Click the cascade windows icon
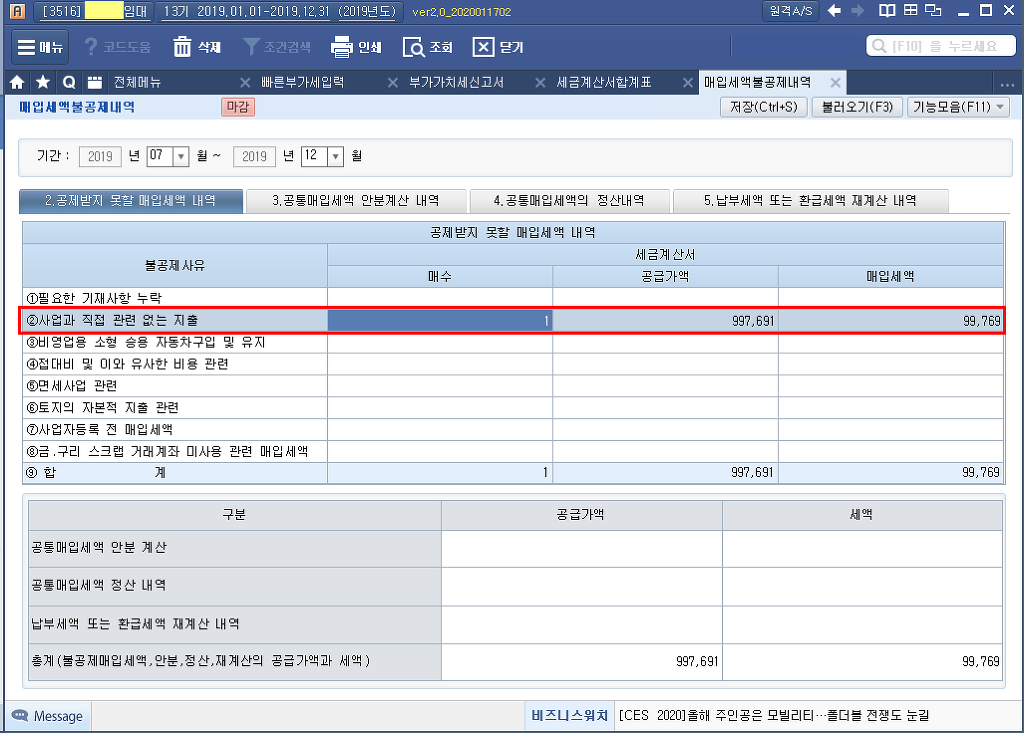 pos(934,10)
